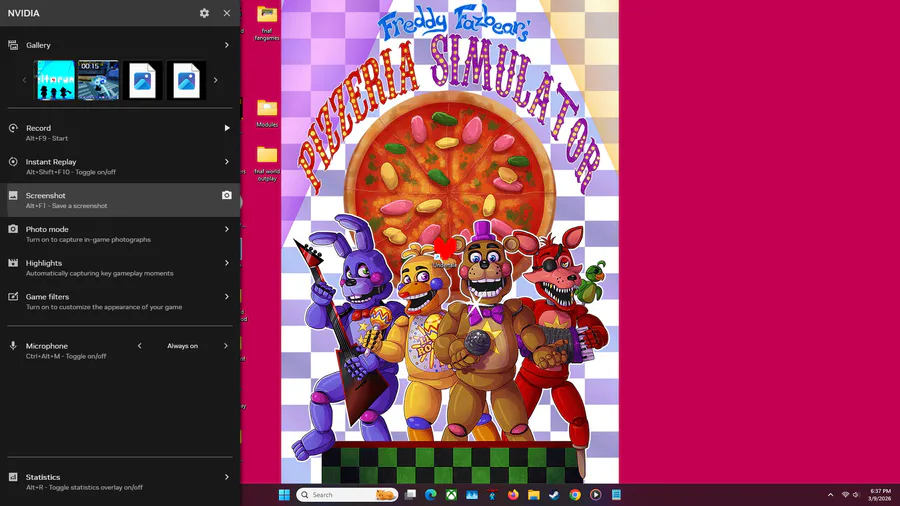Click the Microphone icon
This screenshot has height=506, width=900.
pyautogui.click(x=13, y=346)
